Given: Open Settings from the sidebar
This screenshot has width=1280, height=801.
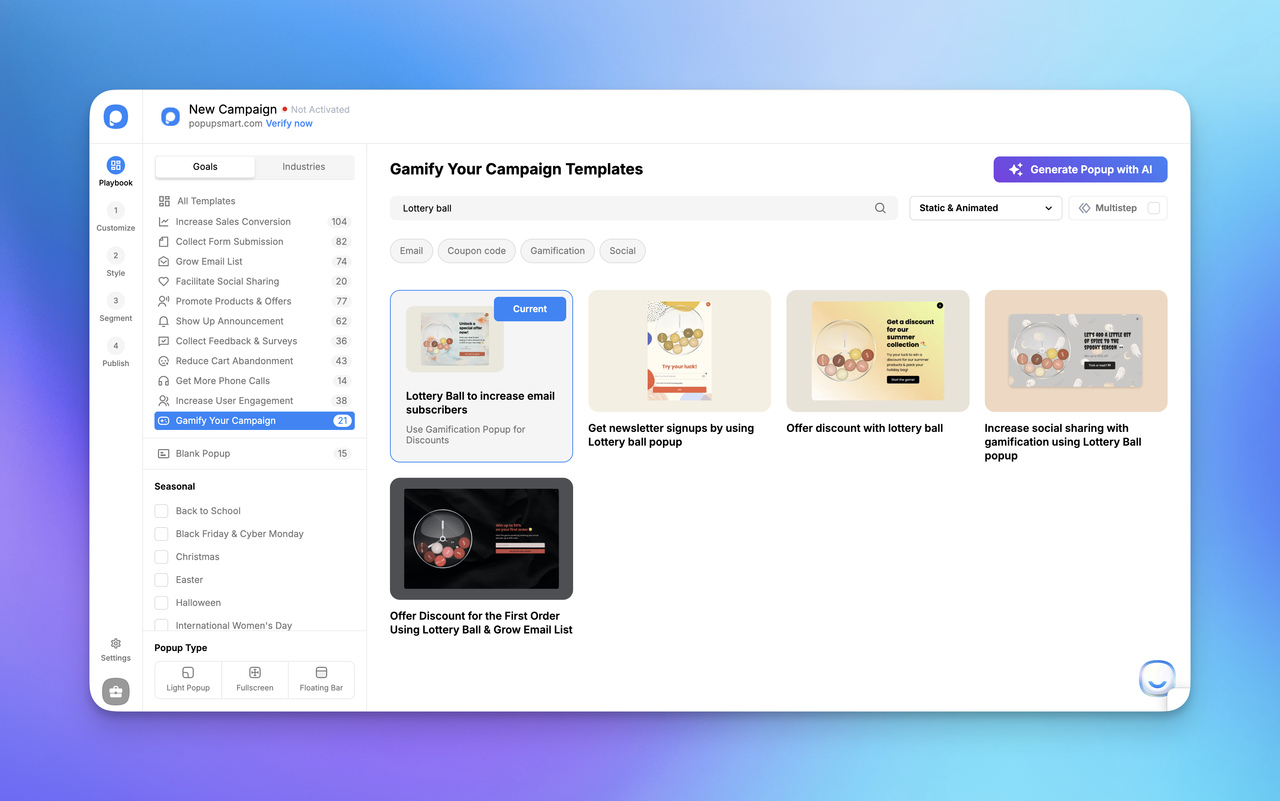Looking at the screenshot, I should [115, 648].
